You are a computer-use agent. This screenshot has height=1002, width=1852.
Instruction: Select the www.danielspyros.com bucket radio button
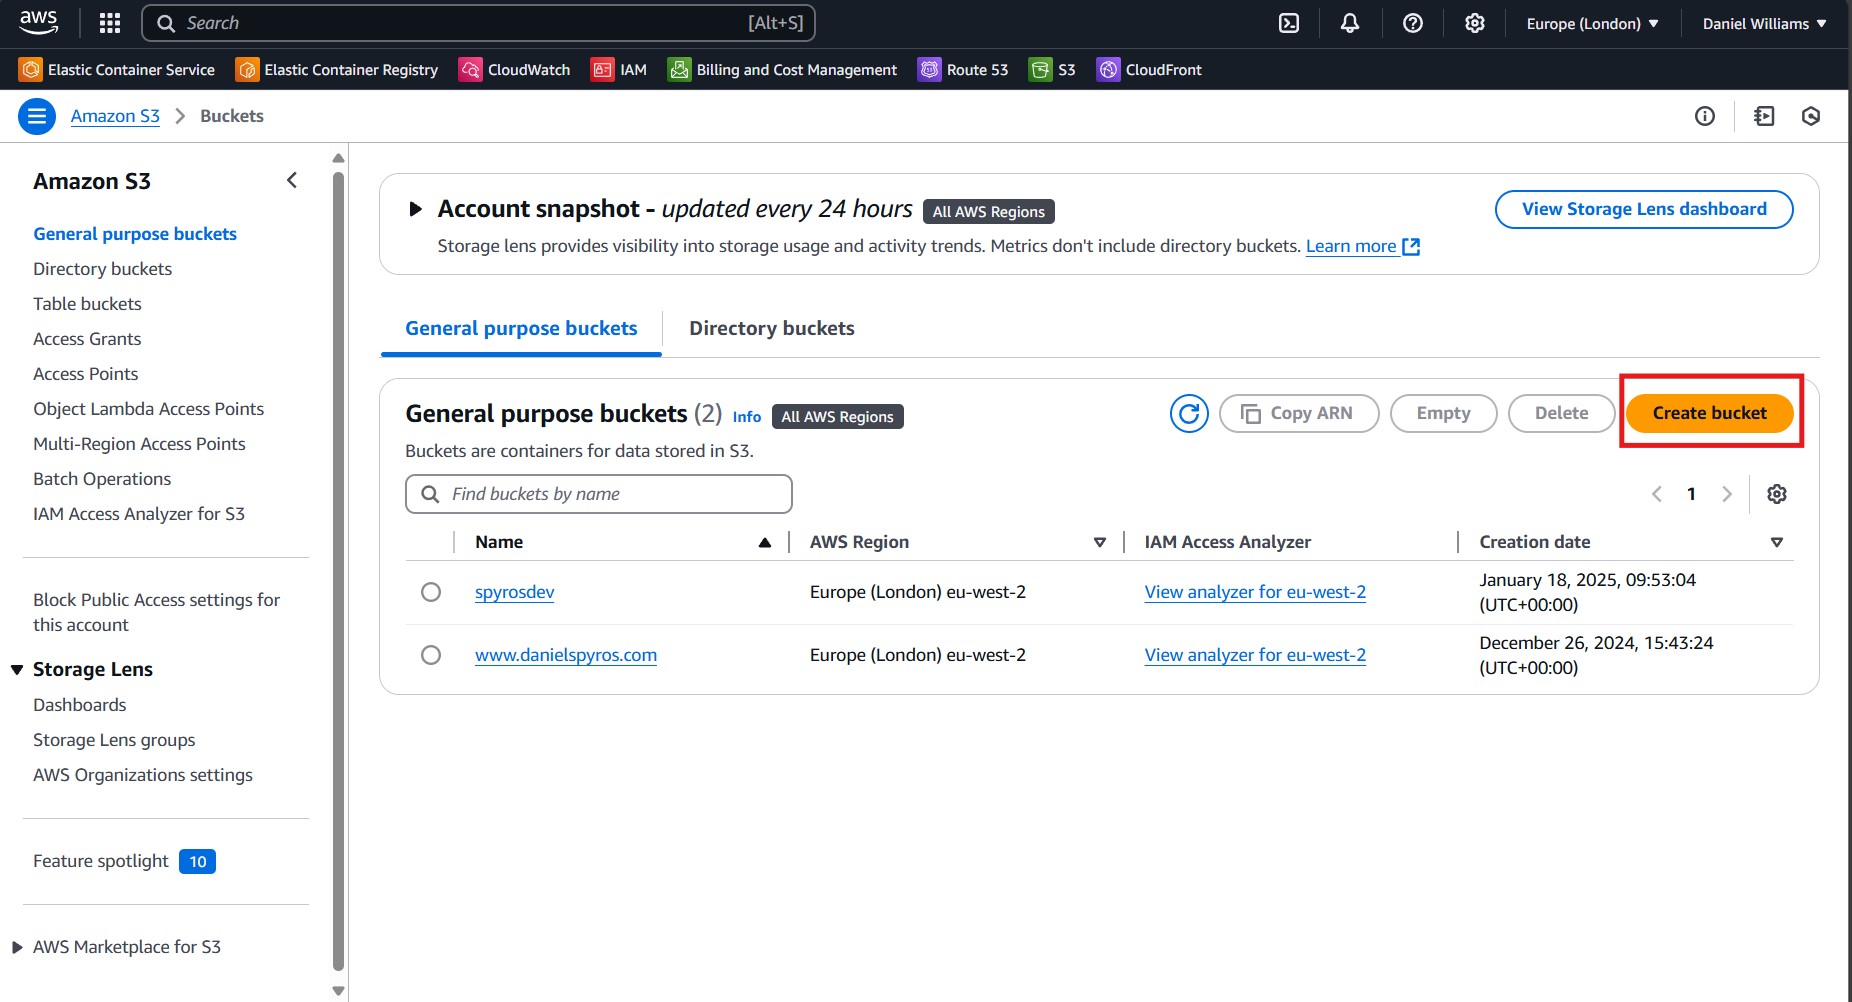click(x=431, y=655)
